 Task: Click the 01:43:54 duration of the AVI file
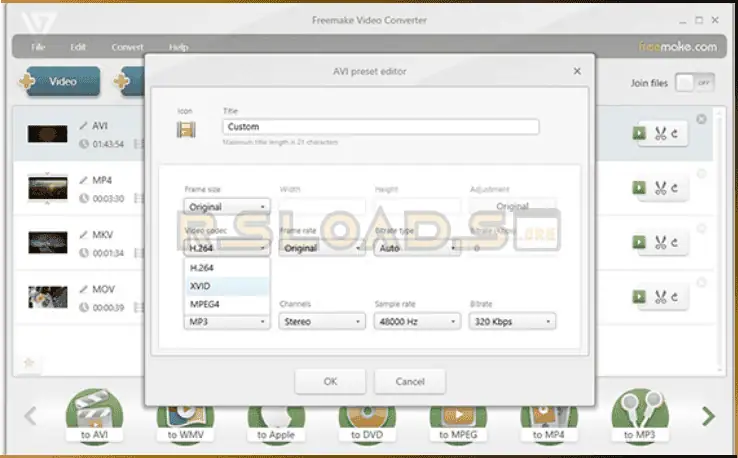(108, 144)
